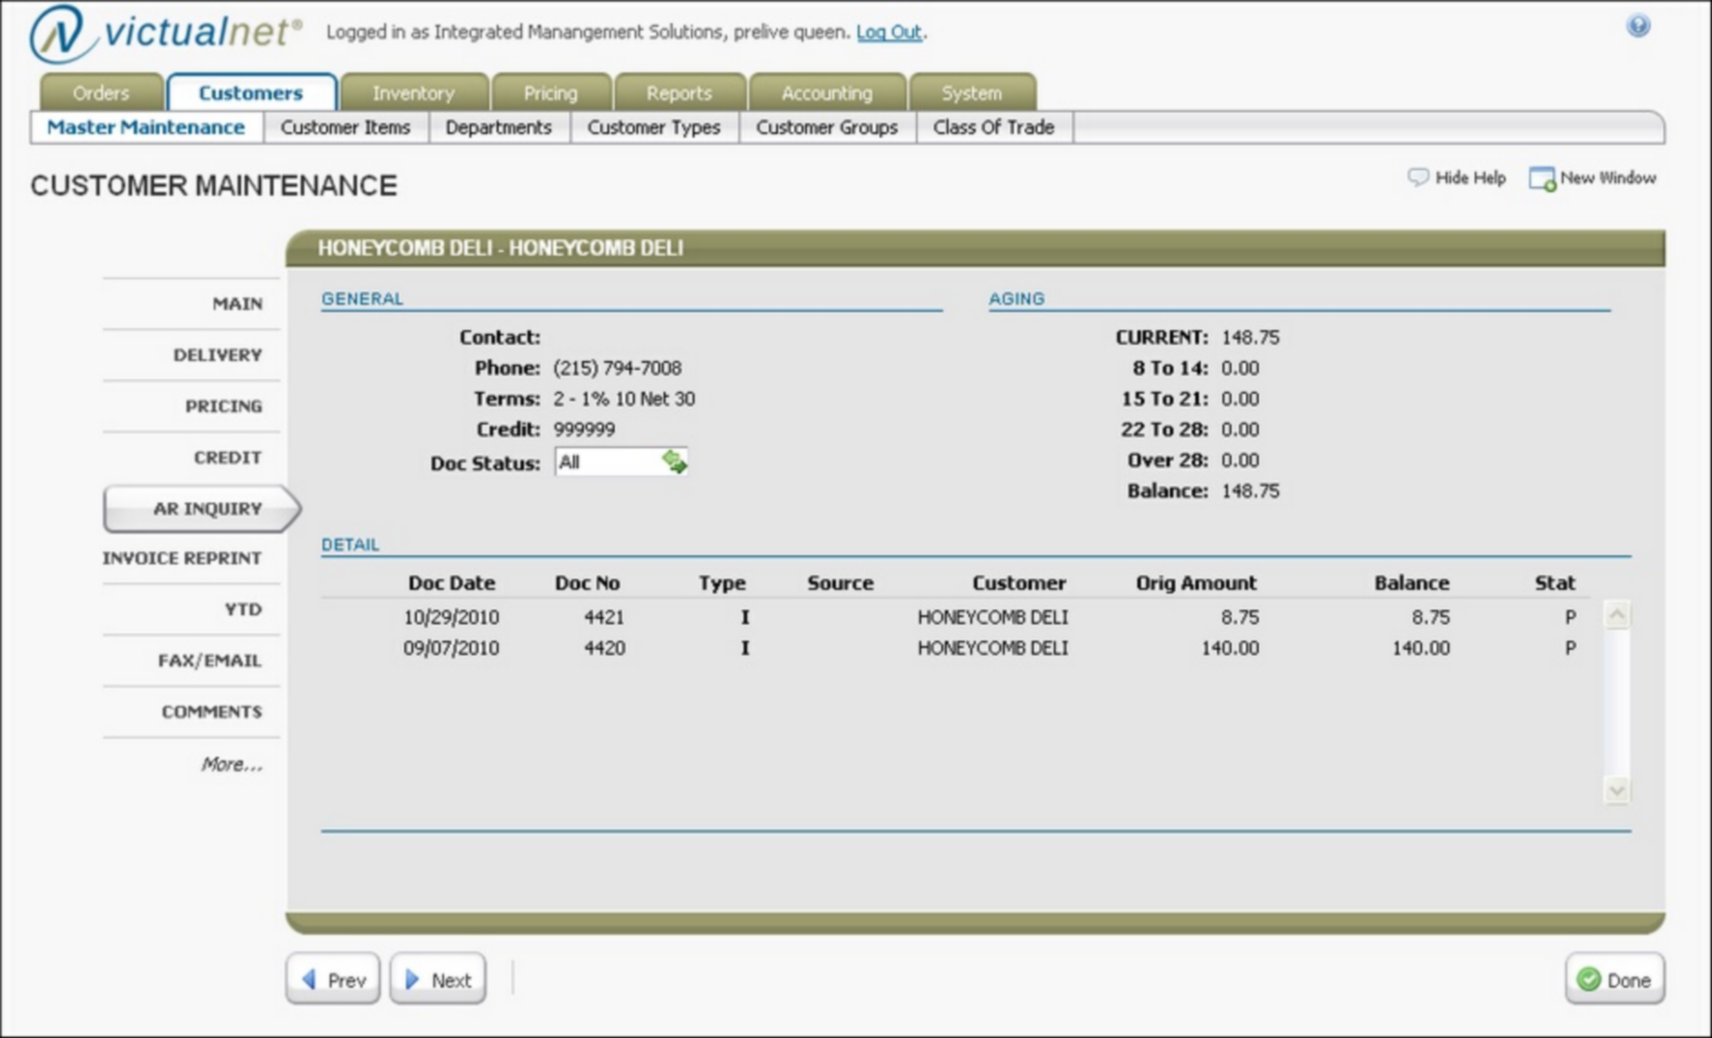Go to Customer Groups subtab
Screen dimensions: 1712x1038
[x=827, y=127]
